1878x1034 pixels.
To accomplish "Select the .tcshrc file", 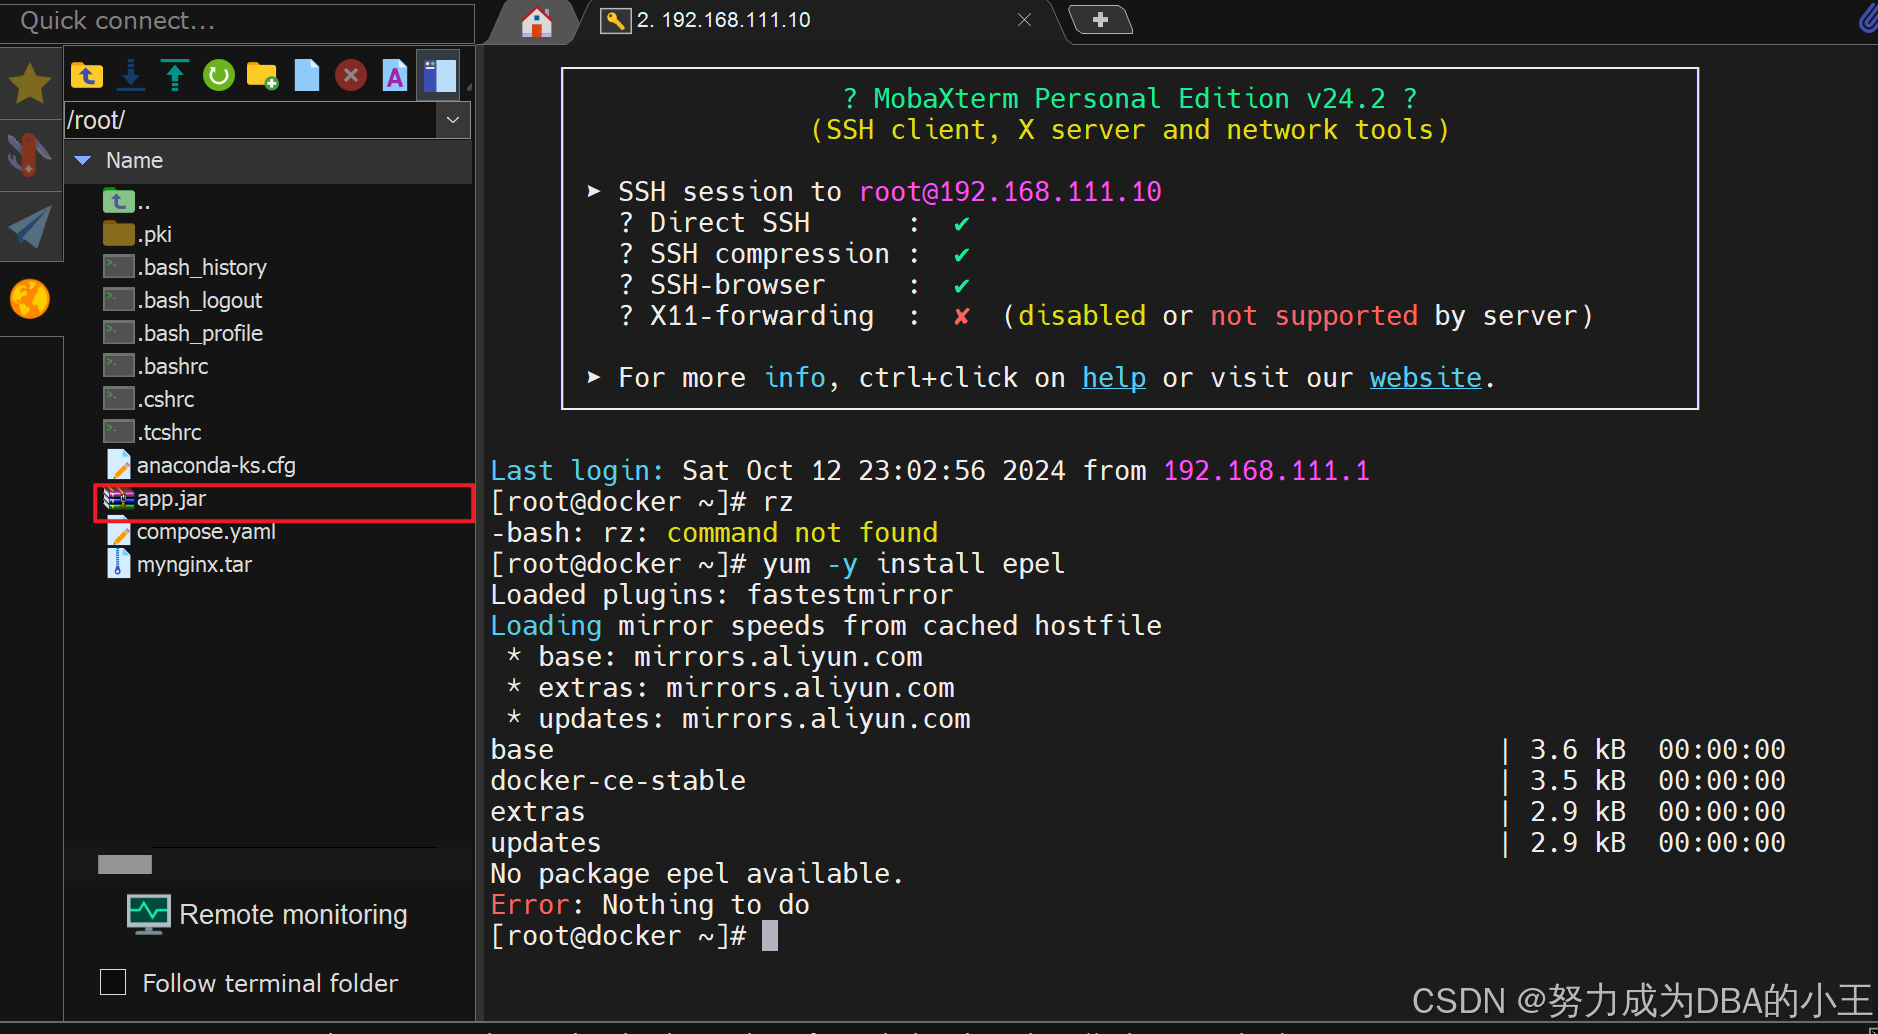I will 152,432.
